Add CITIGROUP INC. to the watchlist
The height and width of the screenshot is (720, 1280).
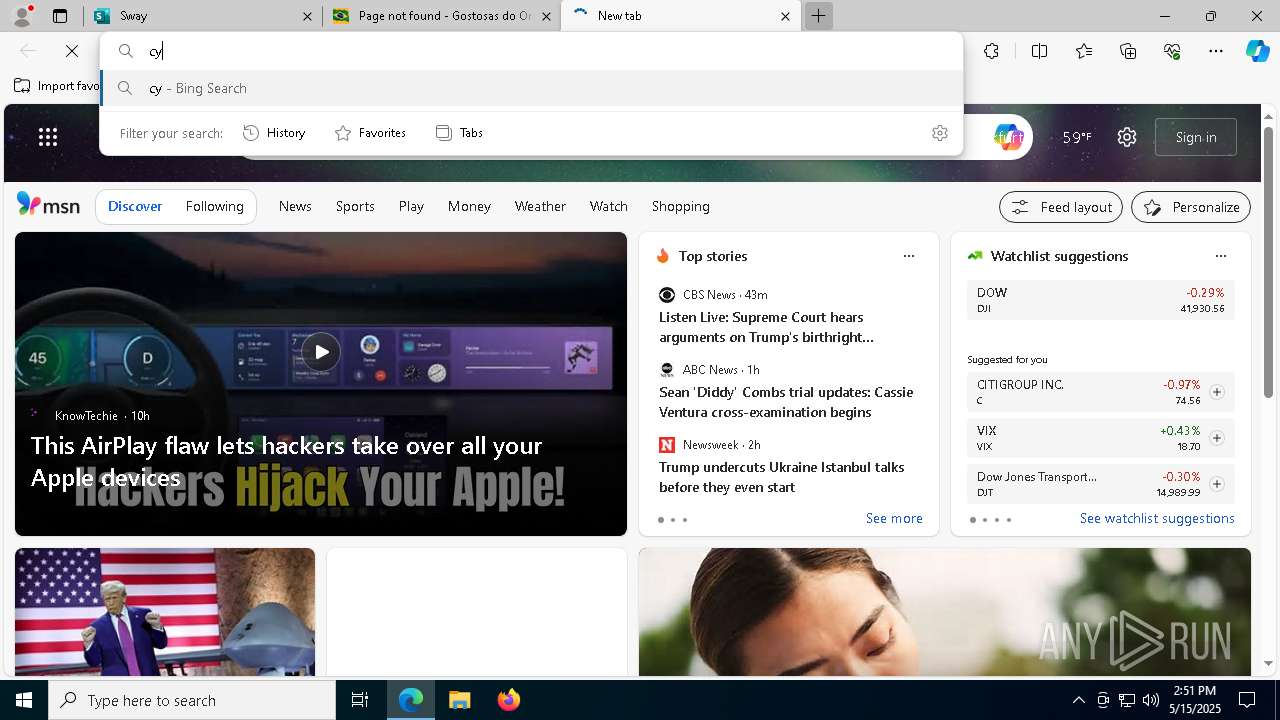click(1216, 392)
